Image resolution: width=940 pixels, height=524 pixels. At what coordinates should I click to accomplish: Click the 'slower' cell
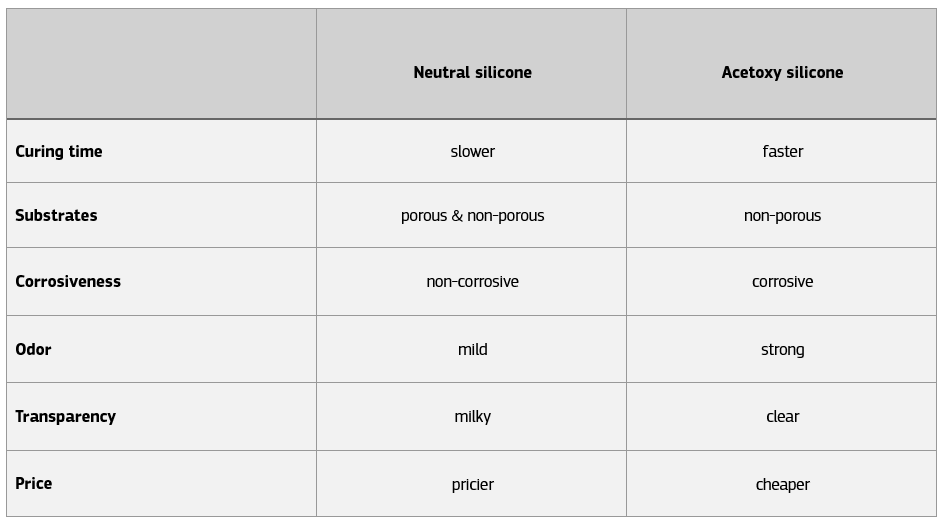click(x=472, y=151)
